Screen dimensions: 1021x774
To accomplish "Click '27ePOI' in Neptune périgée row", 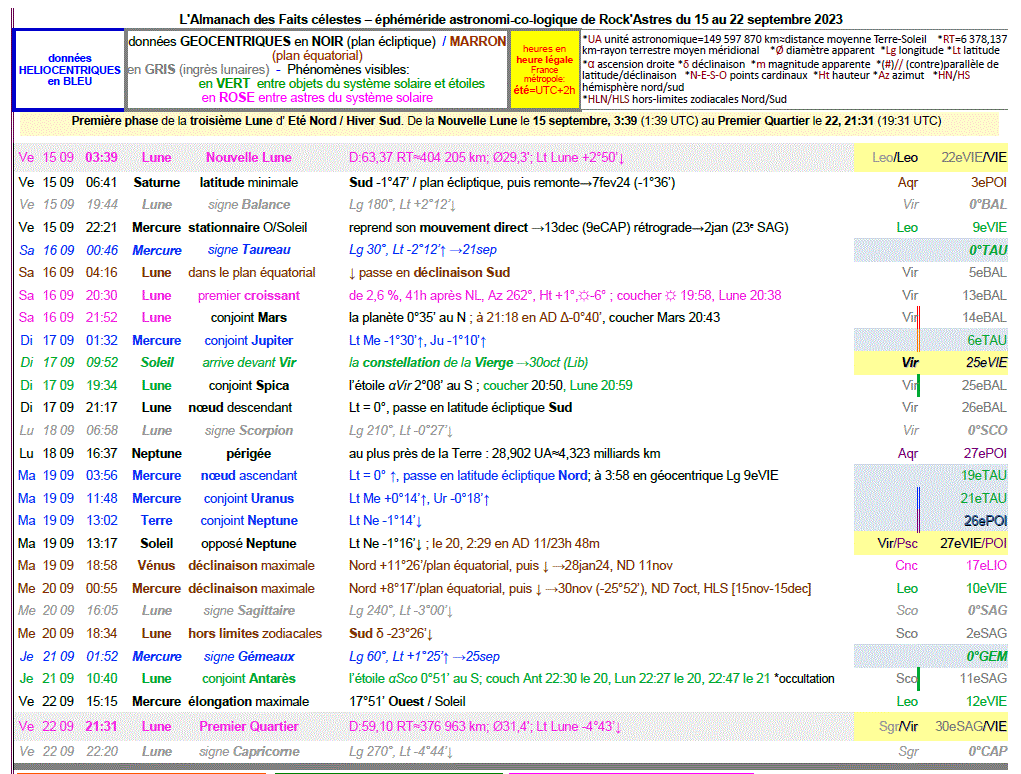I will click(985, 453).
